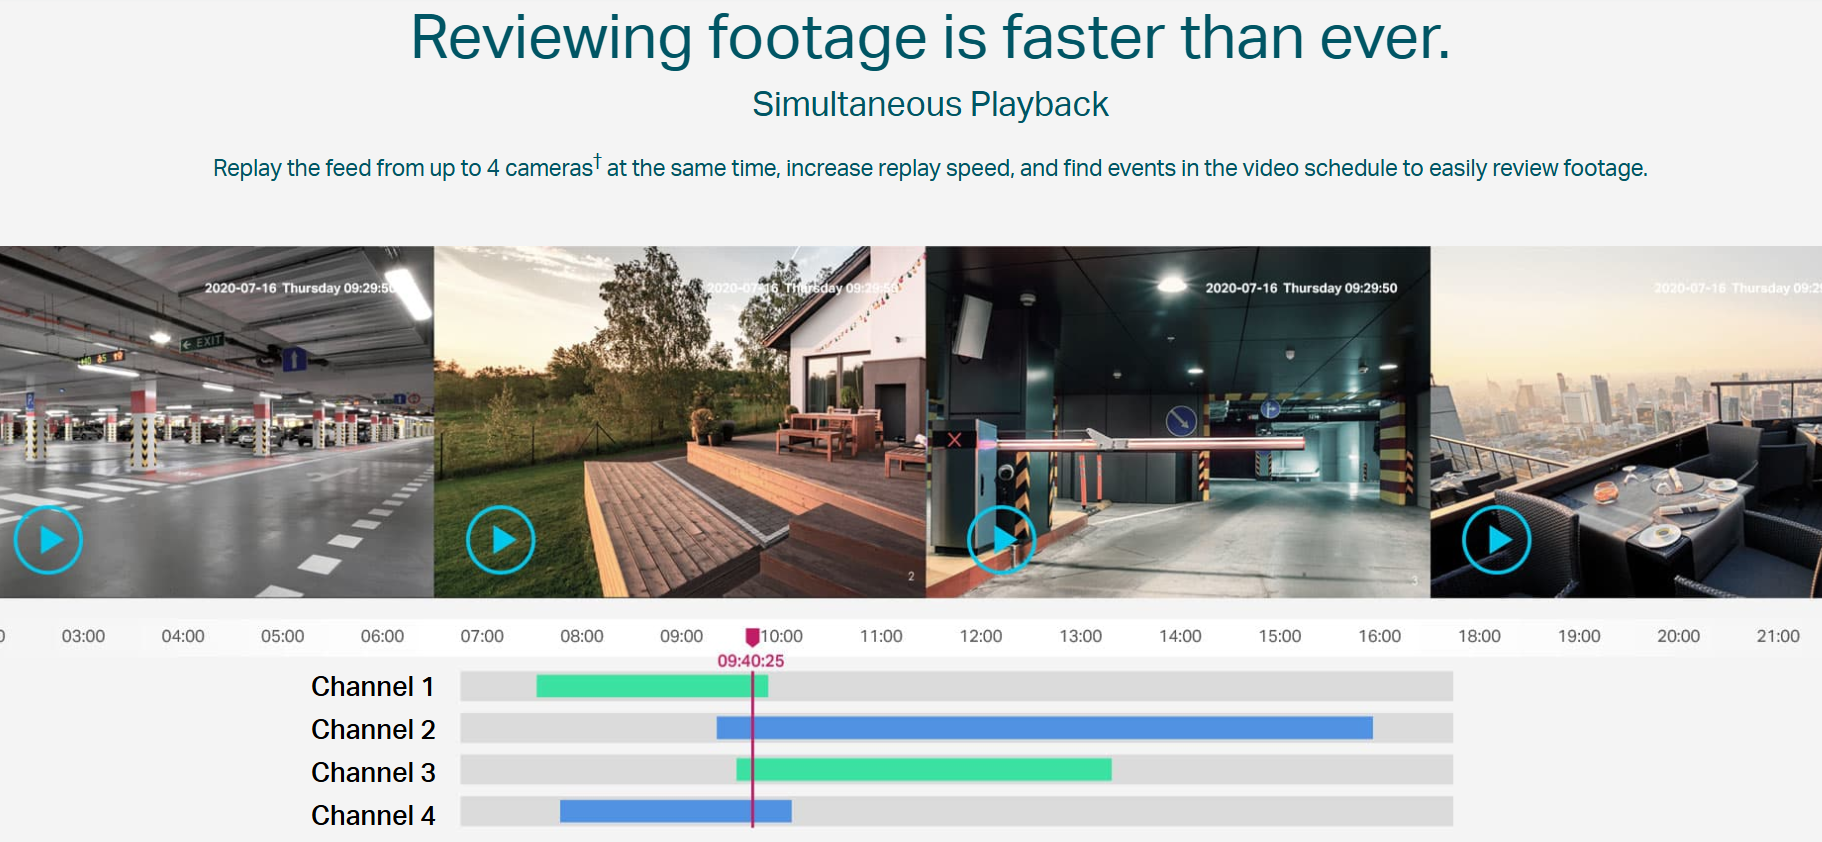Viewport: 1822px width, 842px height.
Task: Click the red X icon in garage feed
Action: 954,440
